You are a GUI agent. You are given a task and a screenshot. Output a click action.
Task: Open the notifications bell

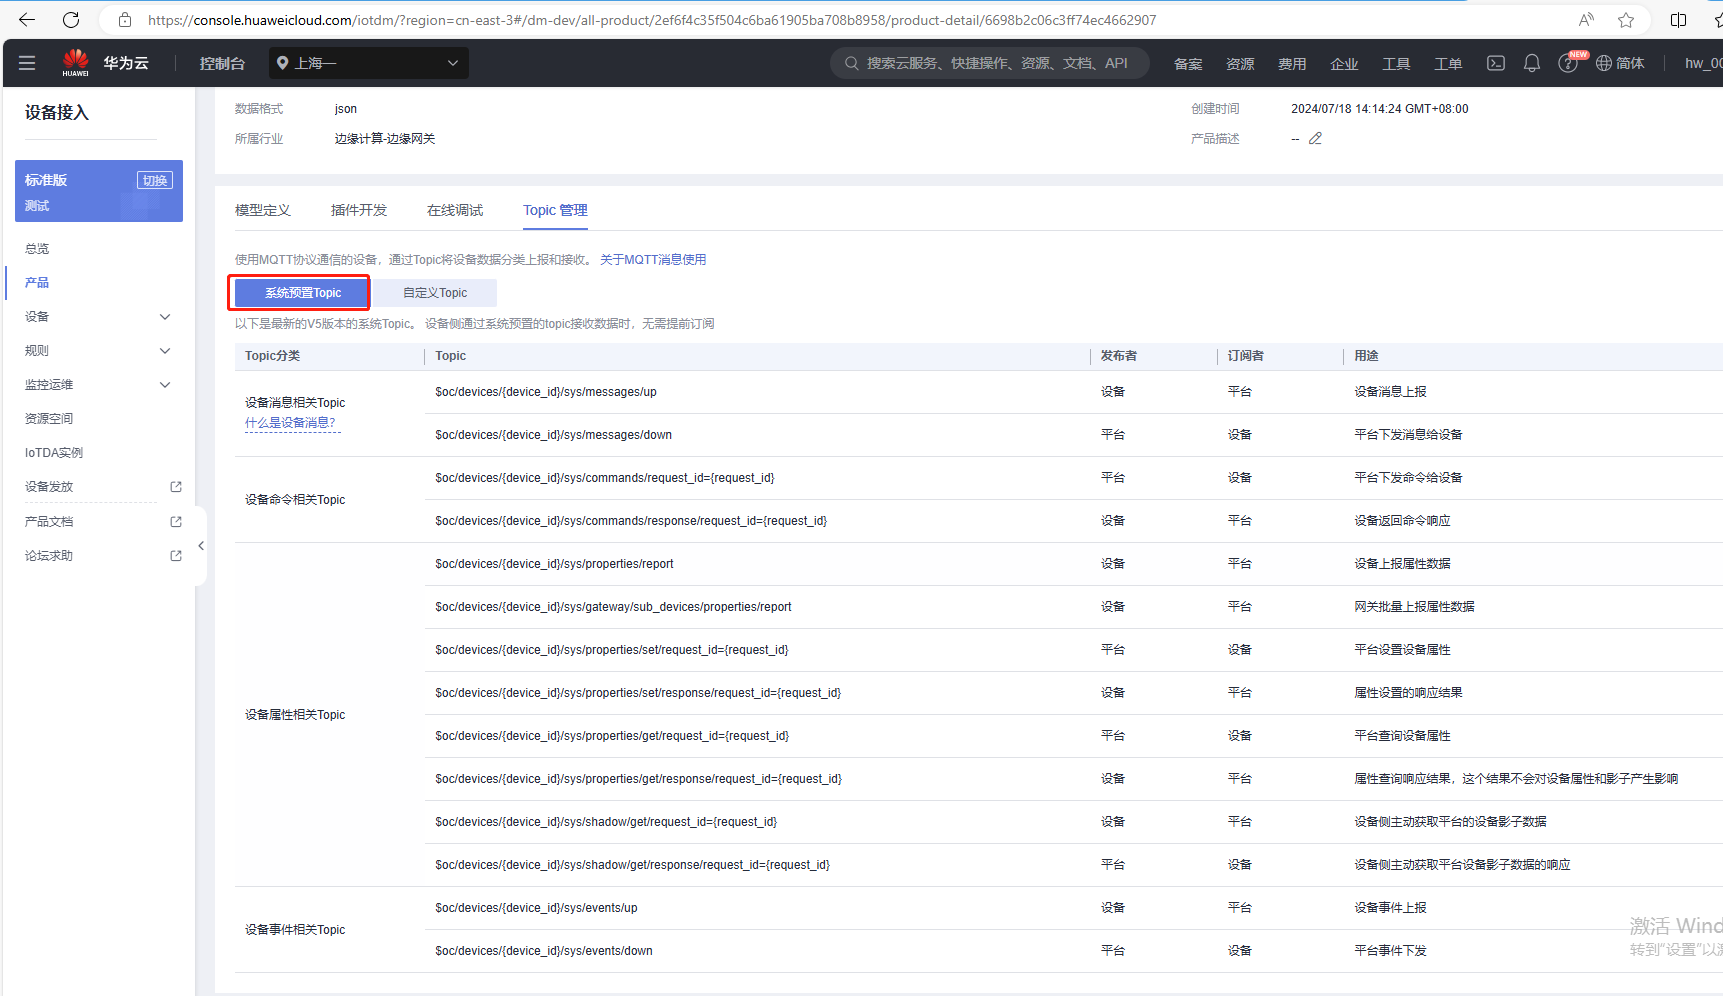click(x=1531, y=63)
